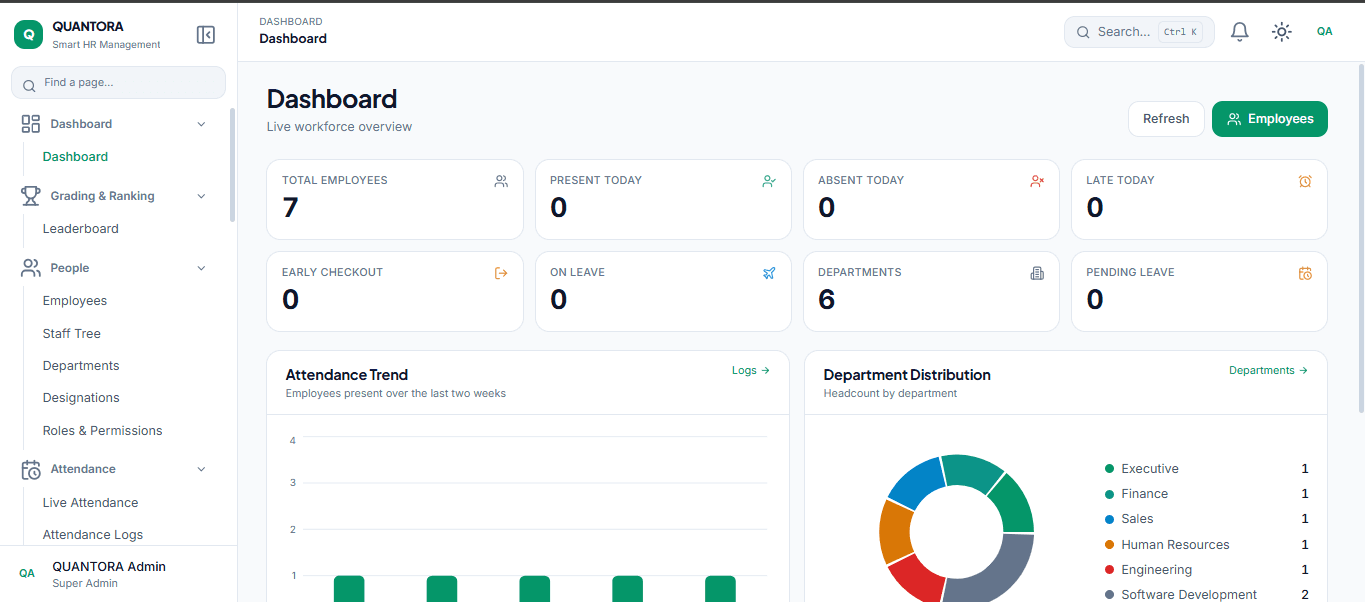The image size is (1365, 602).
Task: Click the Present Today check-user icon
Action: [769, 181]
